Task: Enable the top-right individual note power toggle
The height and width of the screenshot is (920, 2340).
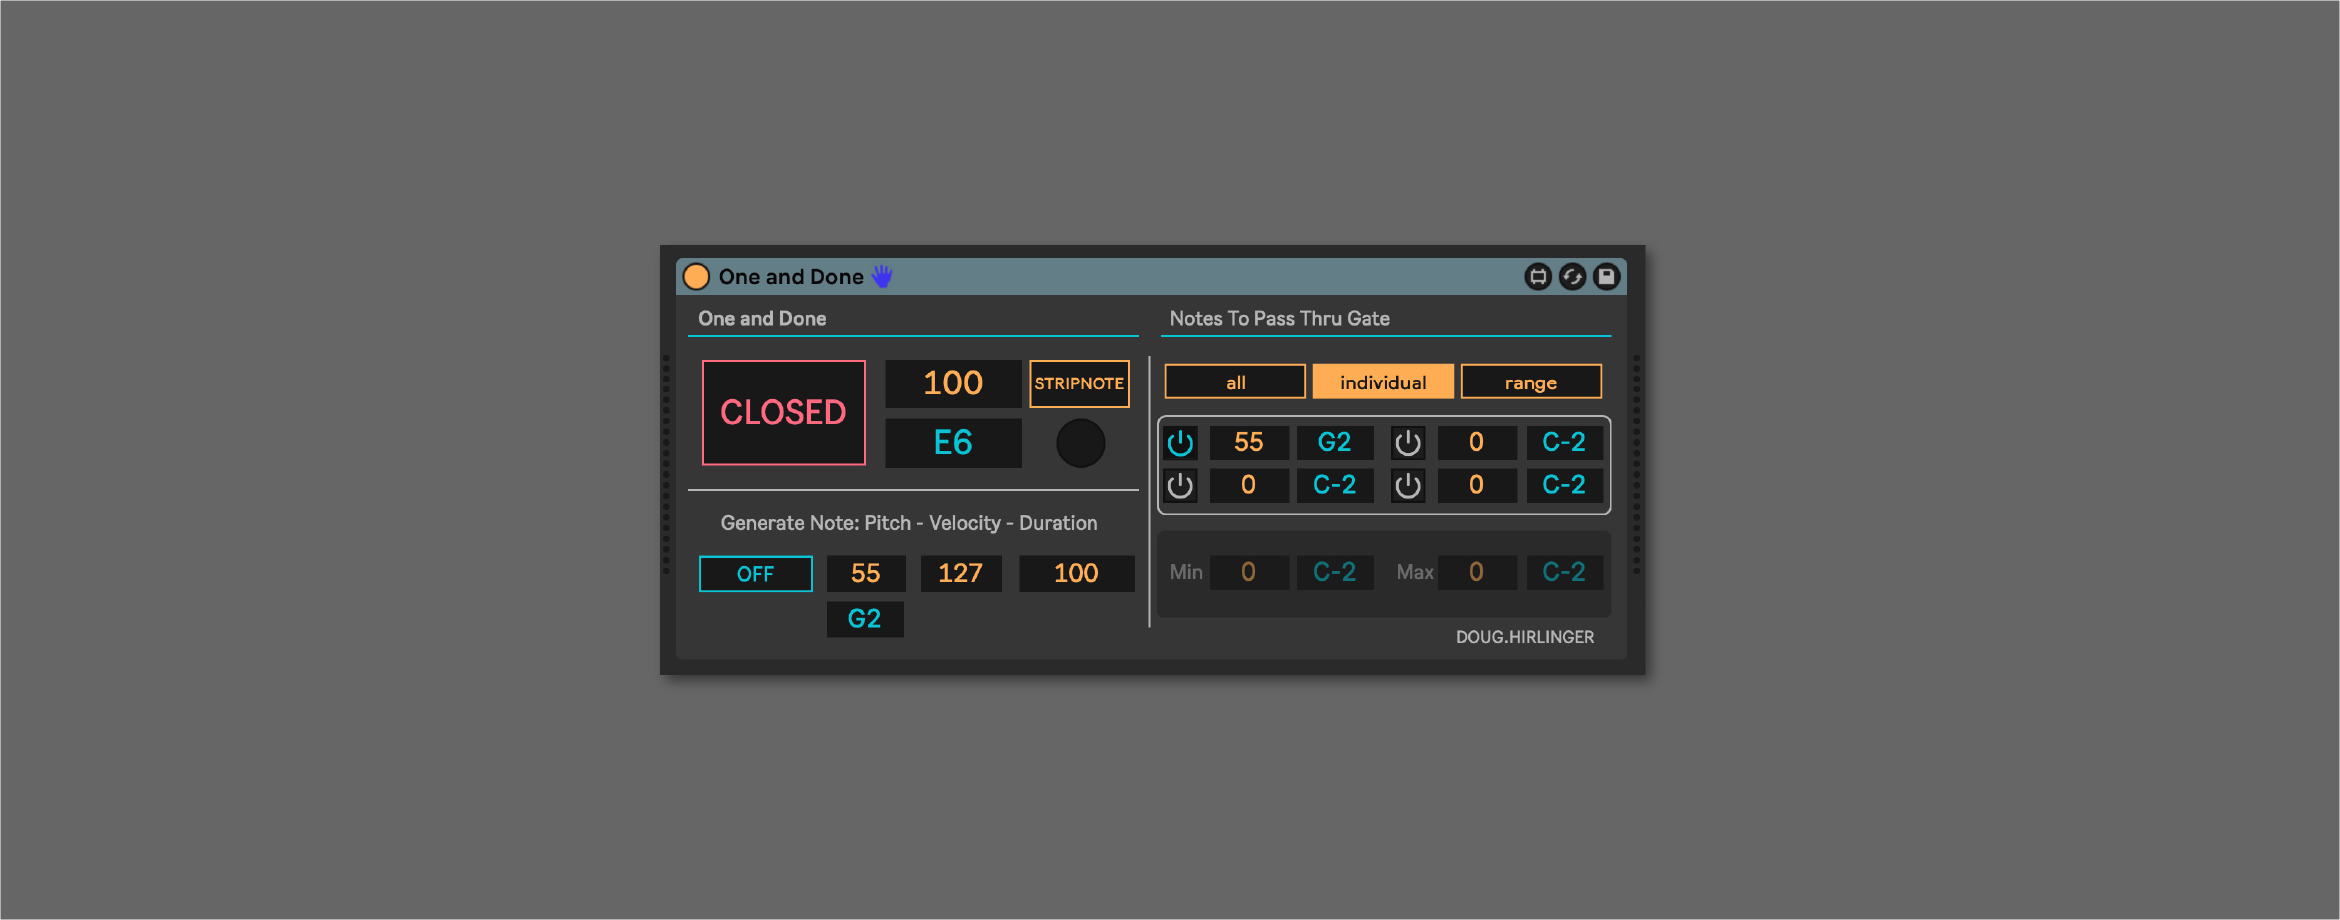Action: click(1408, 443)
